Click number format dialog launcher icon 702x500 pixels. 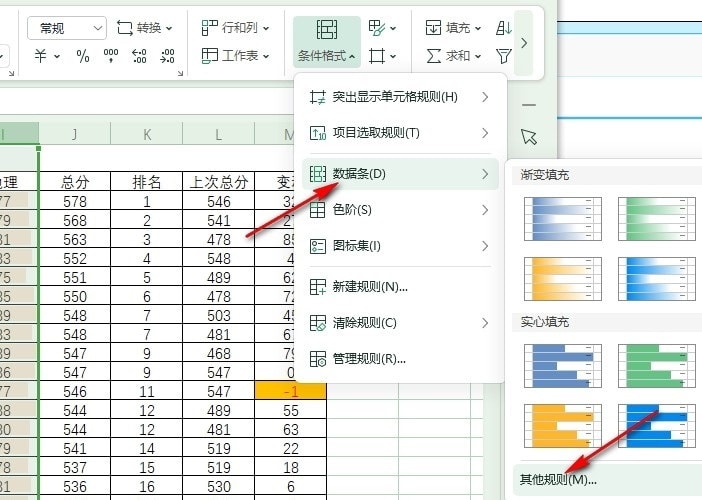(180, 73)
